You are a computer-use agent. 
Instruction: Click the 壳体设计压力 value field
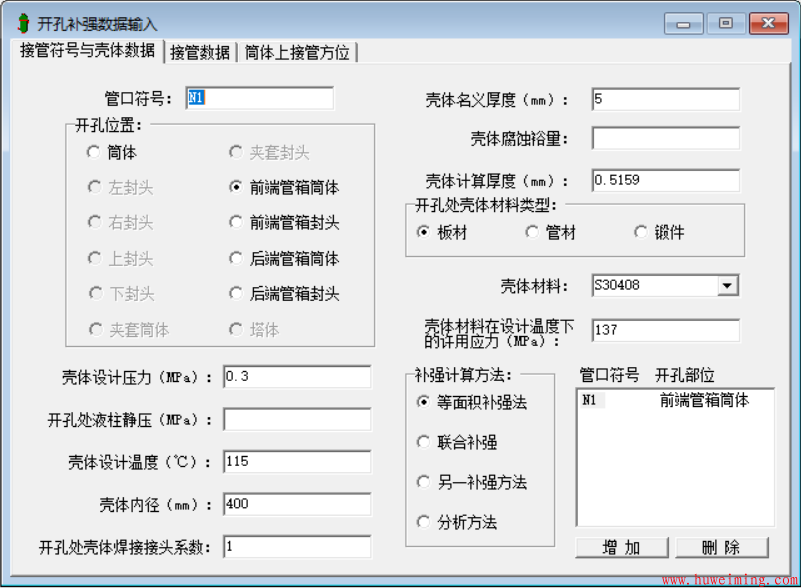(297, 377)
